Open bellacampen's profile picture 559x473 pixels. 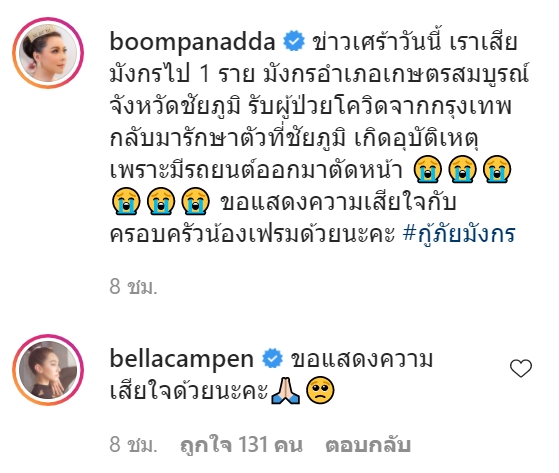point(48,370)
